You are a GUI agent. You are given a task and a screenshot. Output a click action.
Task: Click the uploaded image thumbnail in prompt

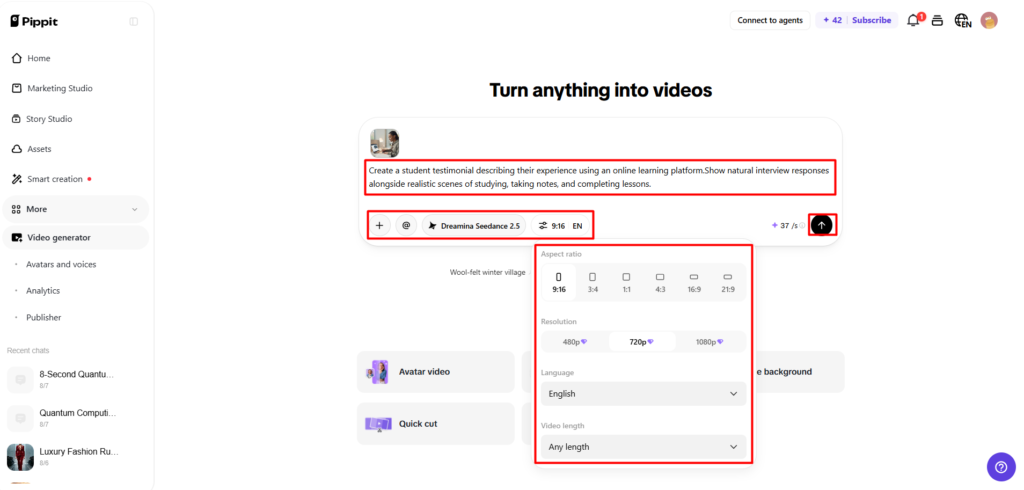click(x=385, y=143)
